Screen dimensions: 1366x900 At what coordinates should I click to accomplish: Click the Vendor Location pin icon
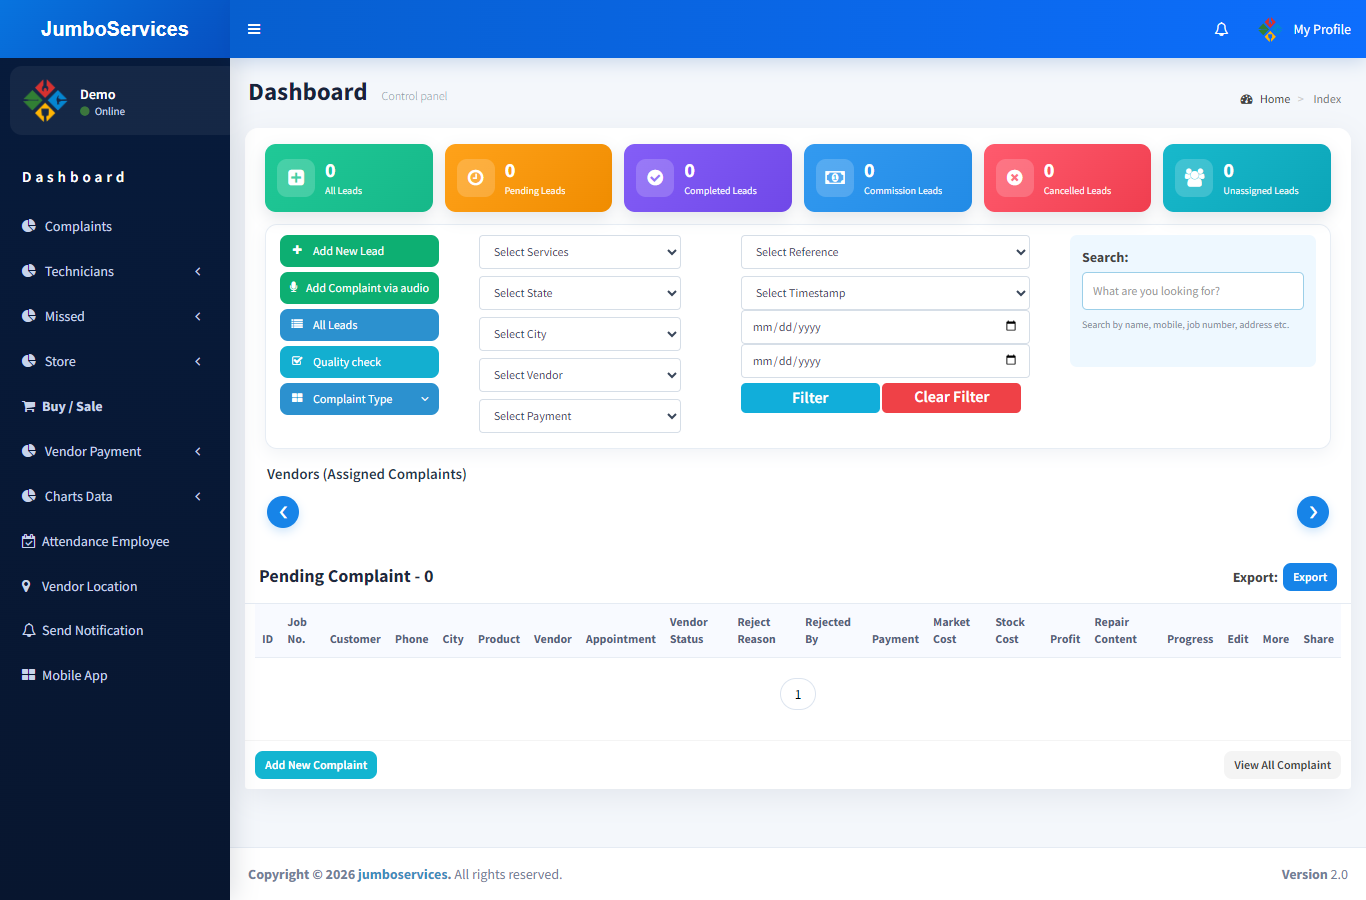pos(27,586)
